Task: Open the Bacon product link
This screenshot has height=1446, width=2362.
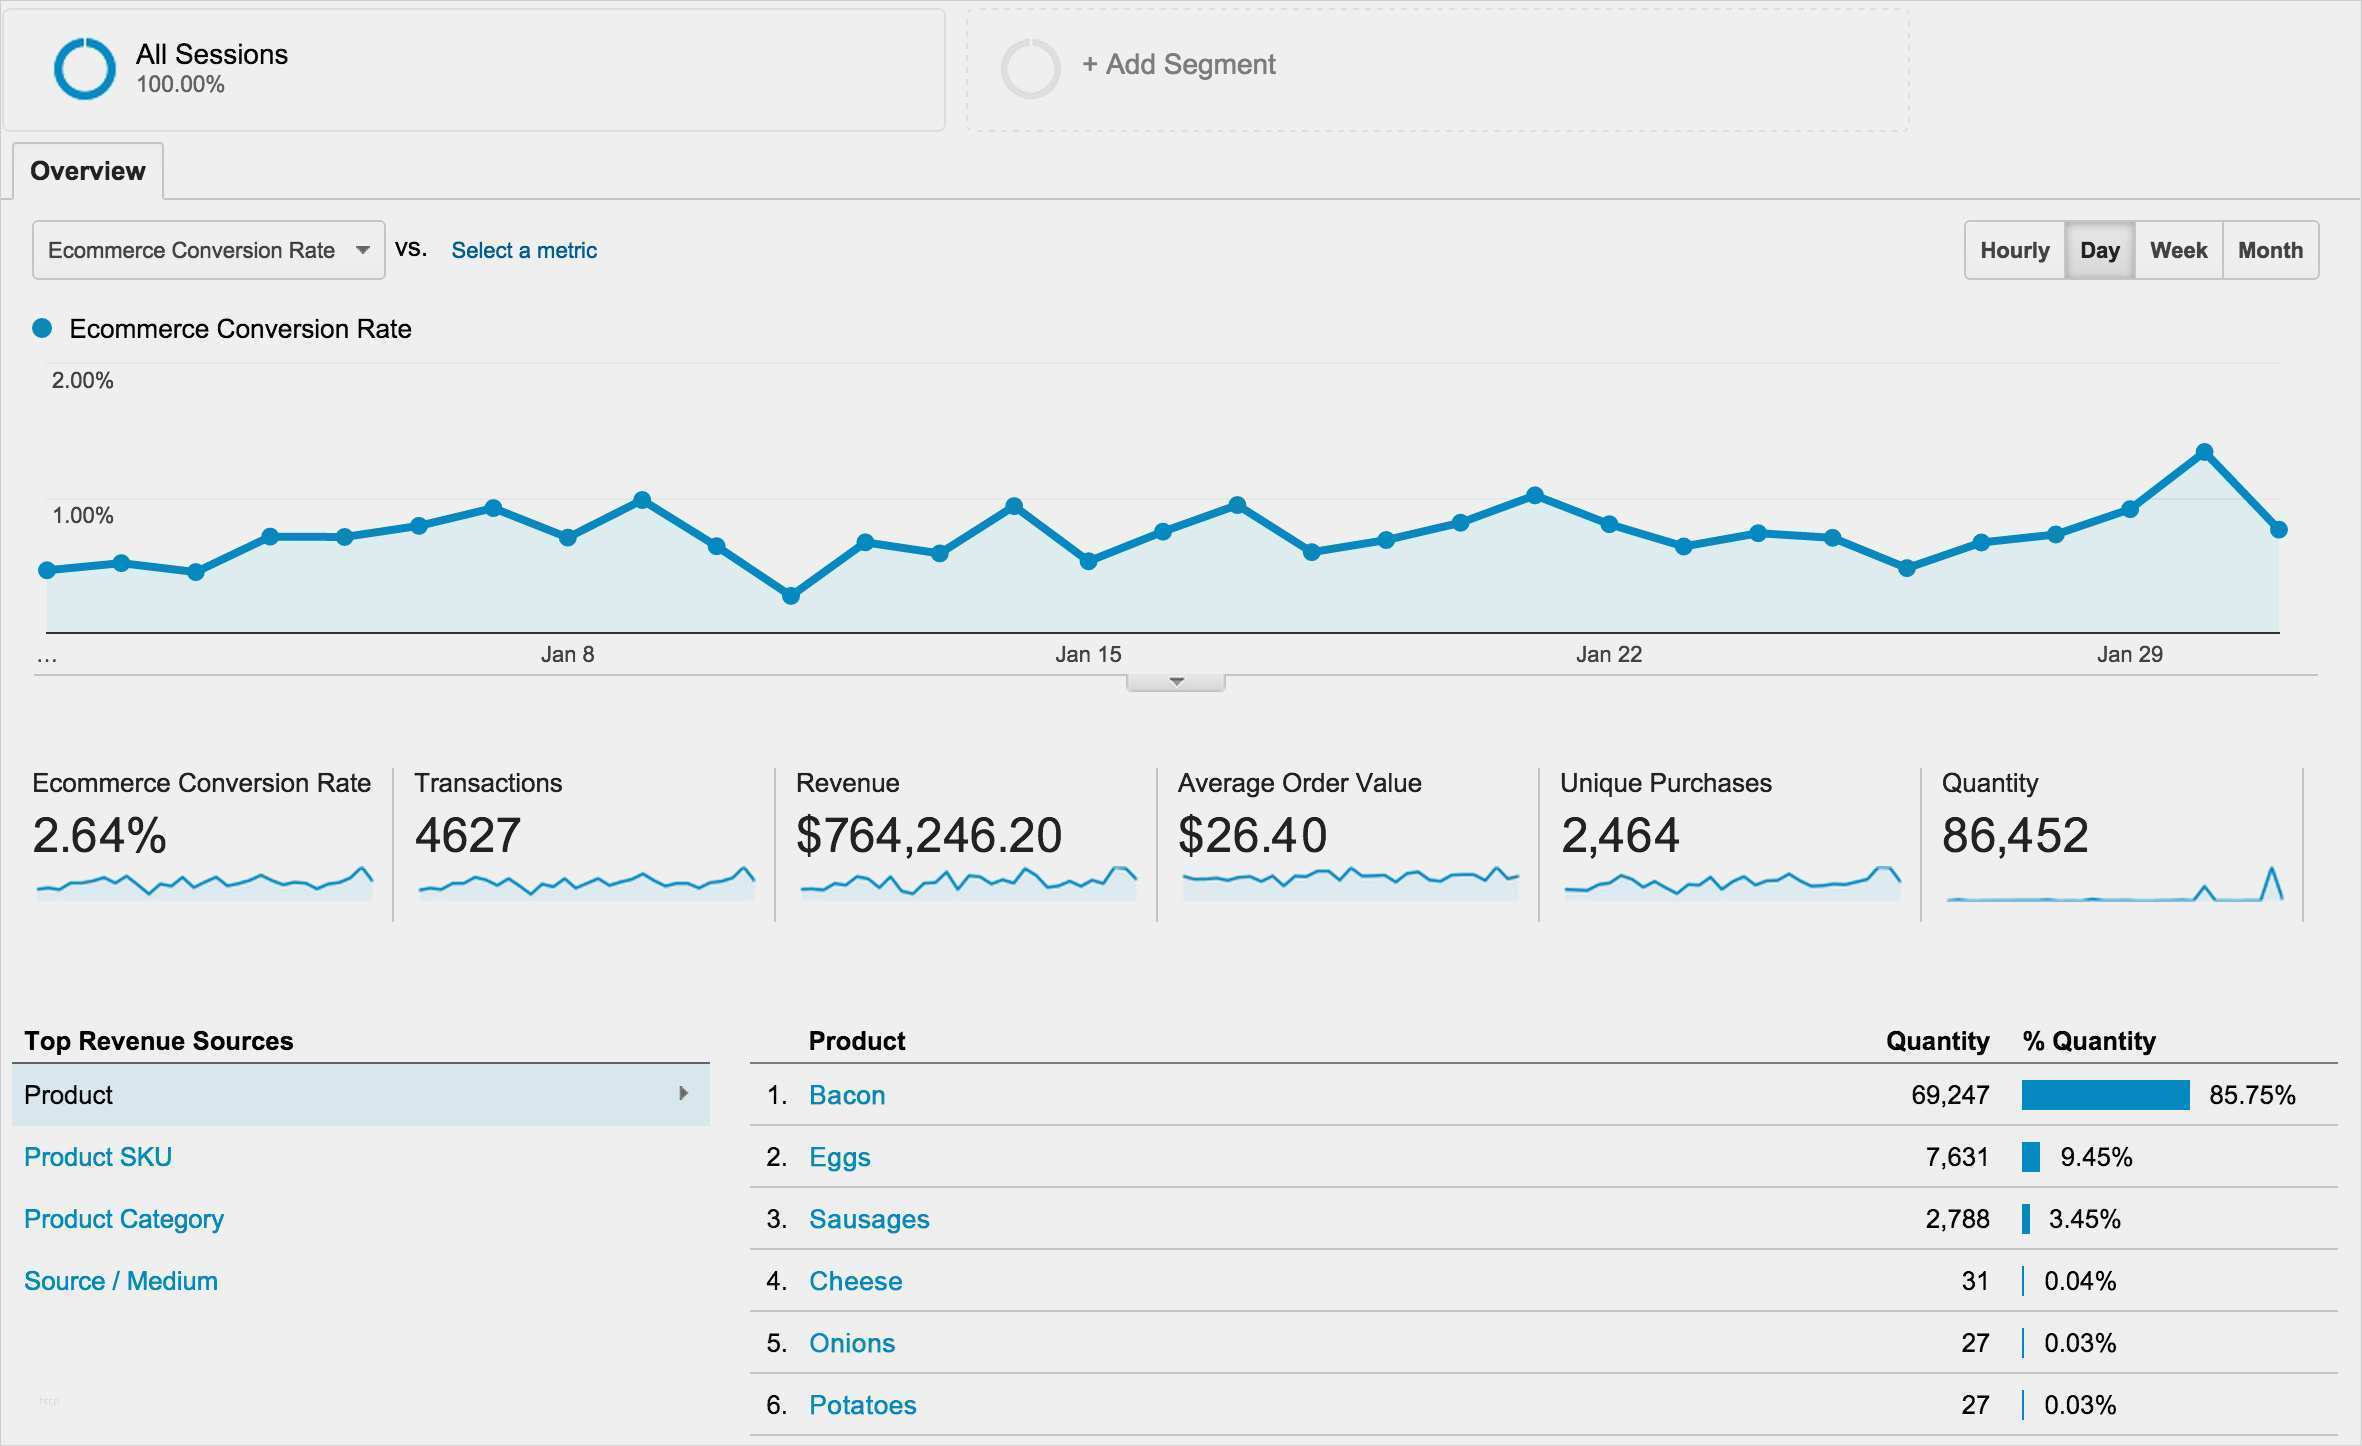Action: (x=847, y=1095)
